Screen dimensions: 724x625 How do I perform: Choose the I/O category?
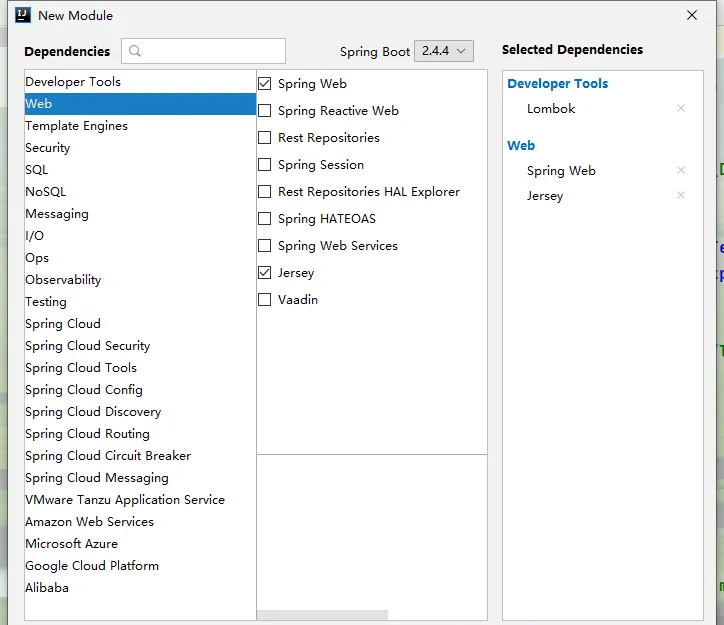(140, 236)
